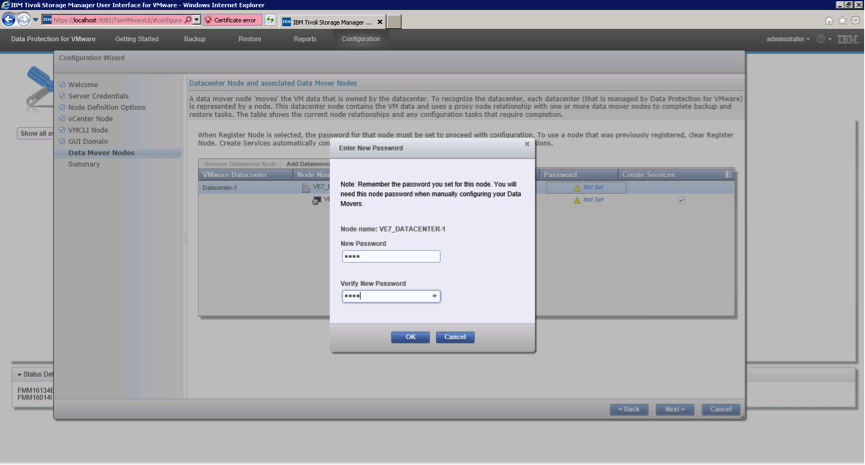This screenshot has height=465, width=865.
Task: Open the recent pages dropdown beside Forward
Action: point(35,20)
